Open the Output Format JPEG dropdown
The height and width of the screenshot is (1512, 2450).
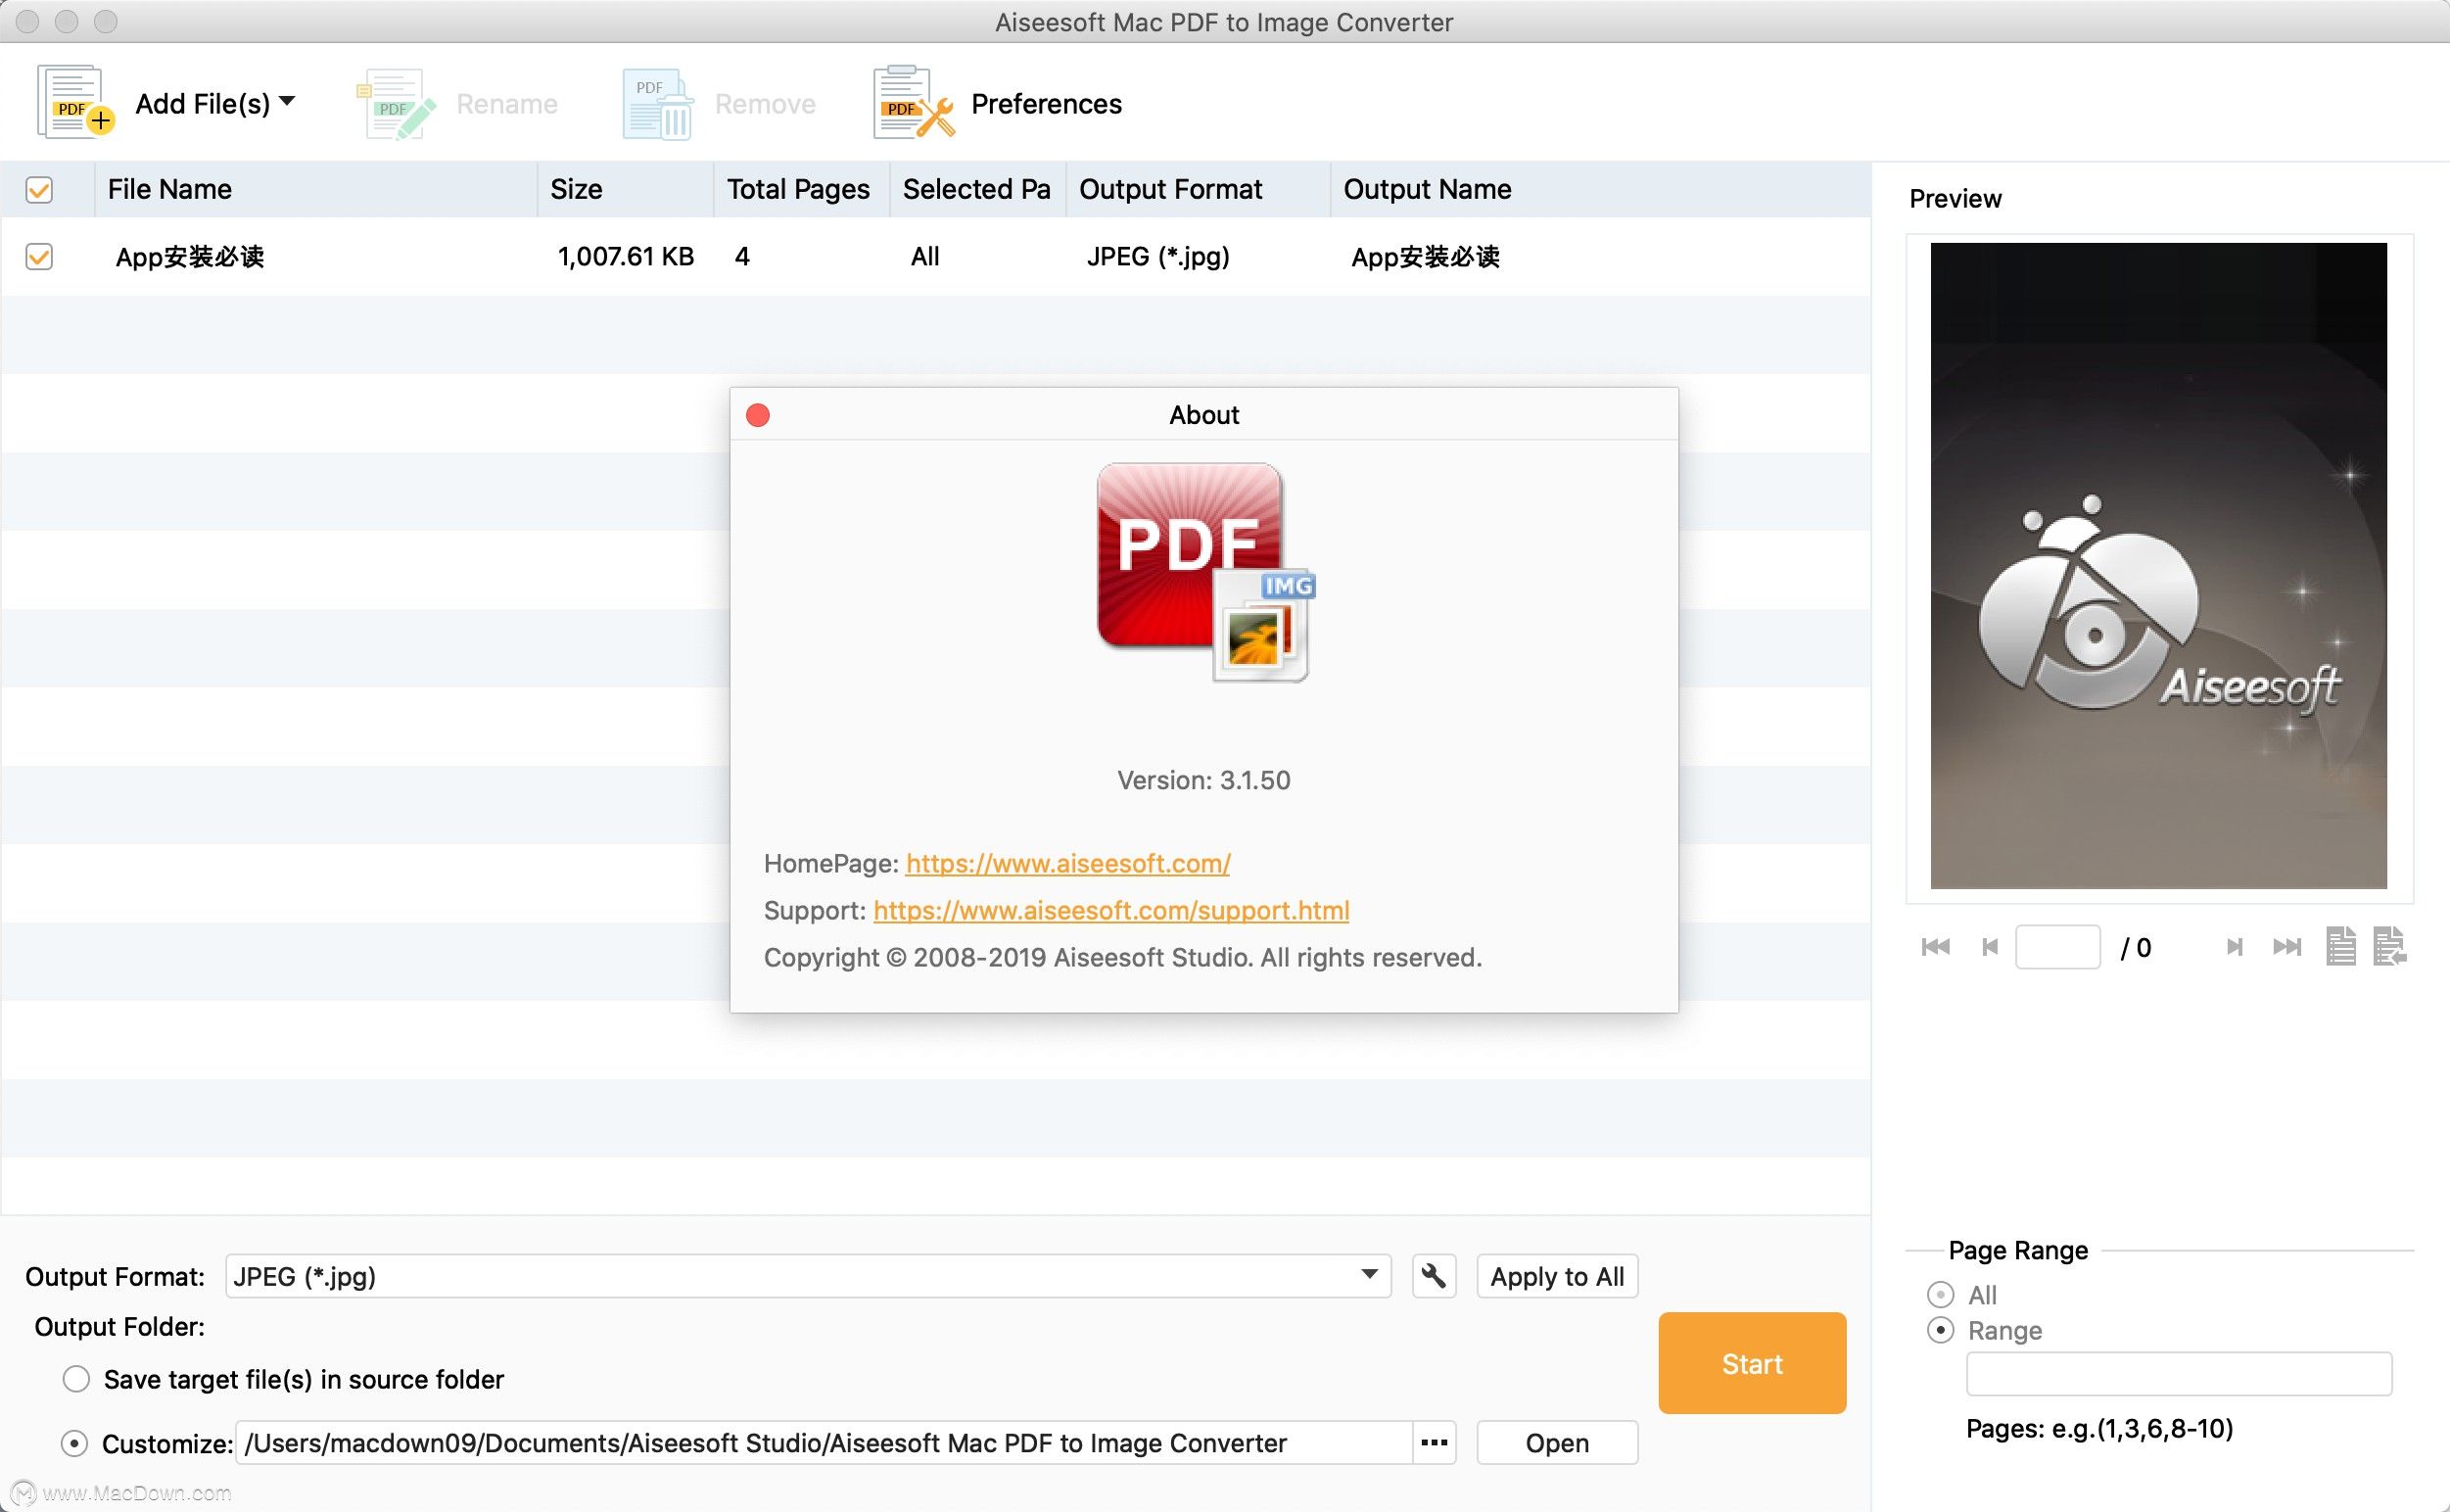[x=1369, y=1275]
